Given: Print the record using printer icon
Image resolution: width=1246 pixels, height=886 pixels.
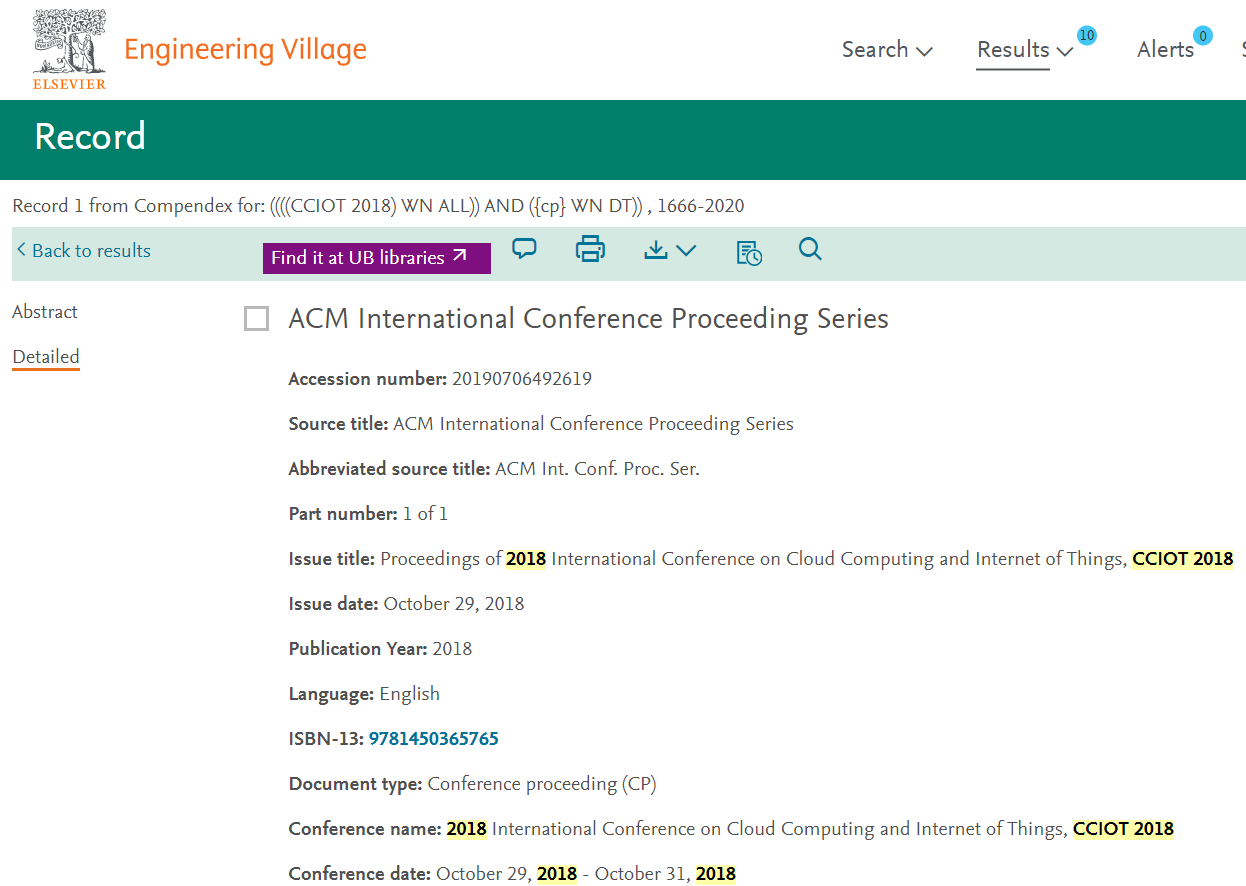Looking at the screenshot, I should point(590,249).
